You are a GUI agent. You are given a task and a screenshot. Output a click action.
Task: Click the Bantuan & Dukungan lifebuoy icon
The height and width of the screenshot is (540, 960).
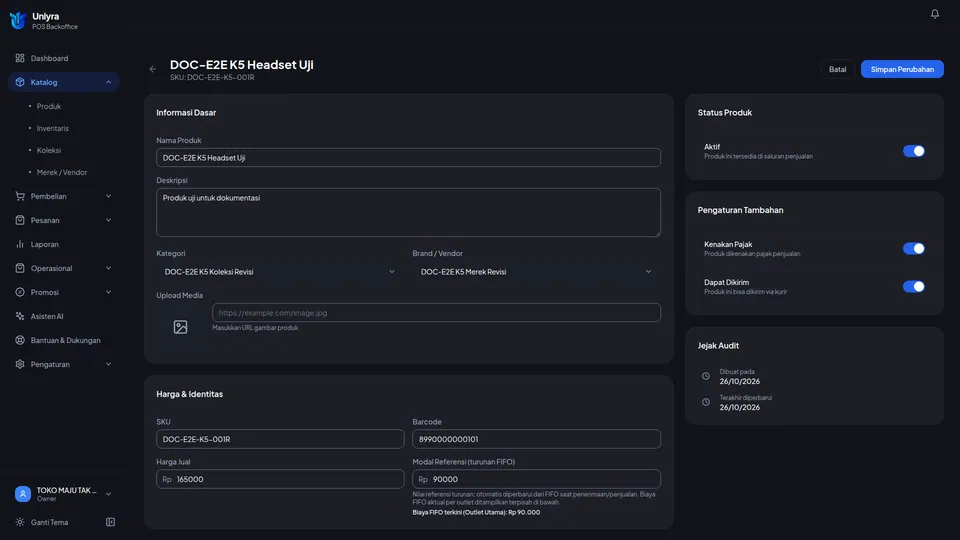(20, 340)
